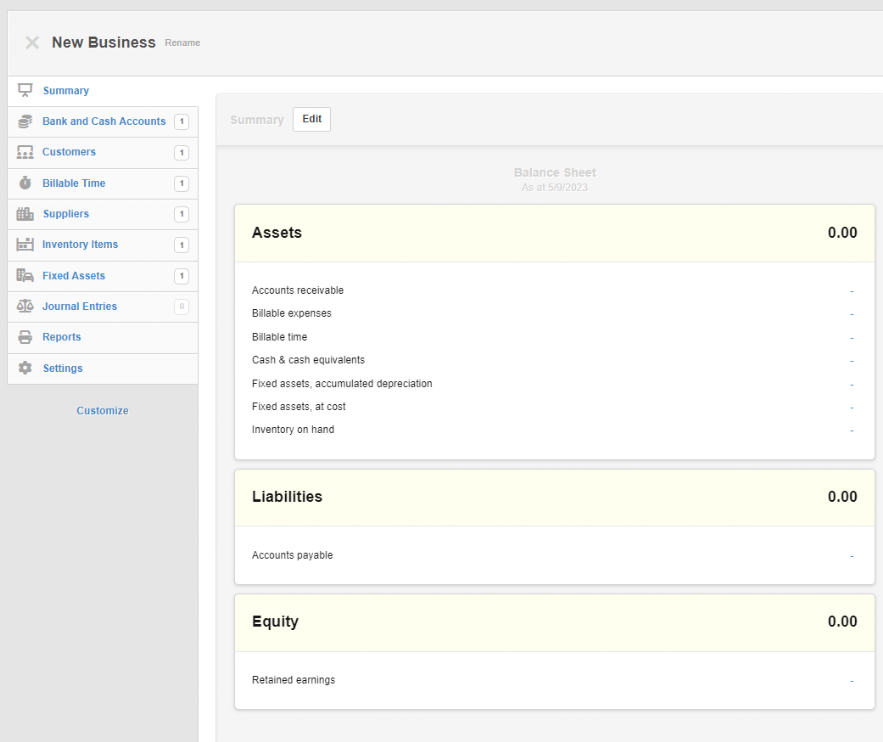The height and width of the screenshot is (742, 883).
Task: Click the Settings gear icon
Action: pos(25,368)
